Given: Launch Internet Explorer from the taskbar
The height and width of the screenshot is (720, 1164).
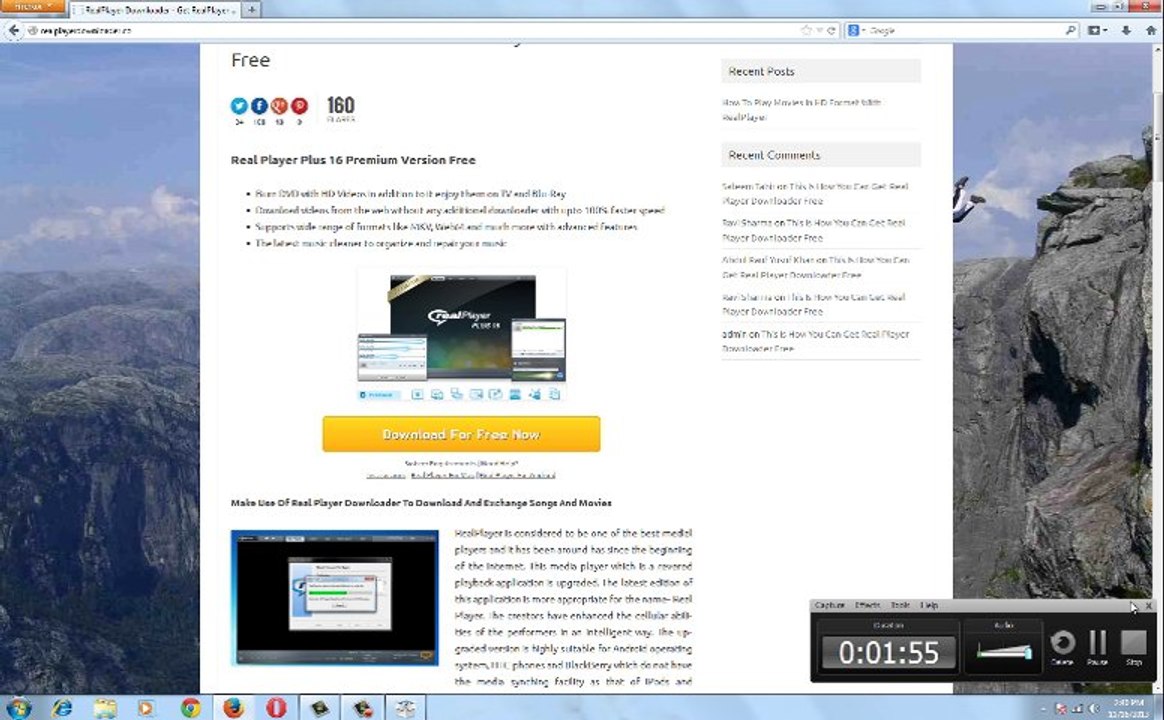Looking at the screenshot, I should pos(62,707).
